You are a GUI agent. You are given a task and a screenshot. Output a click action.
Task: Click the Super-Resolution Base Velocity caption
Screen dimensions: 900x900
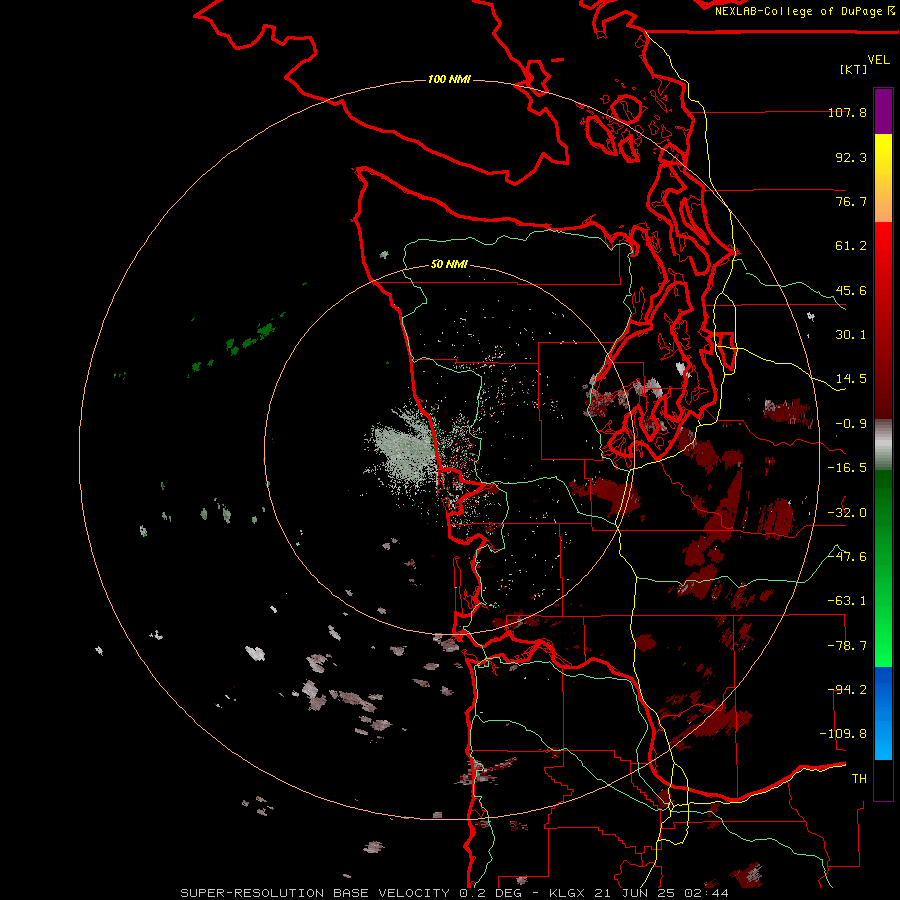(455, 893)
